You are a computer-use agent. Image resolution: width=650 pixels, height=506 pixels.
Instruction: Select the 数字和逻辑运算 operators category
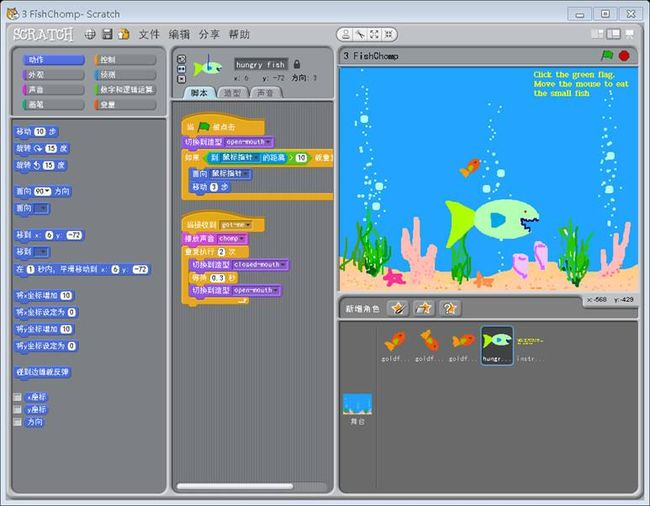point(126,90)
